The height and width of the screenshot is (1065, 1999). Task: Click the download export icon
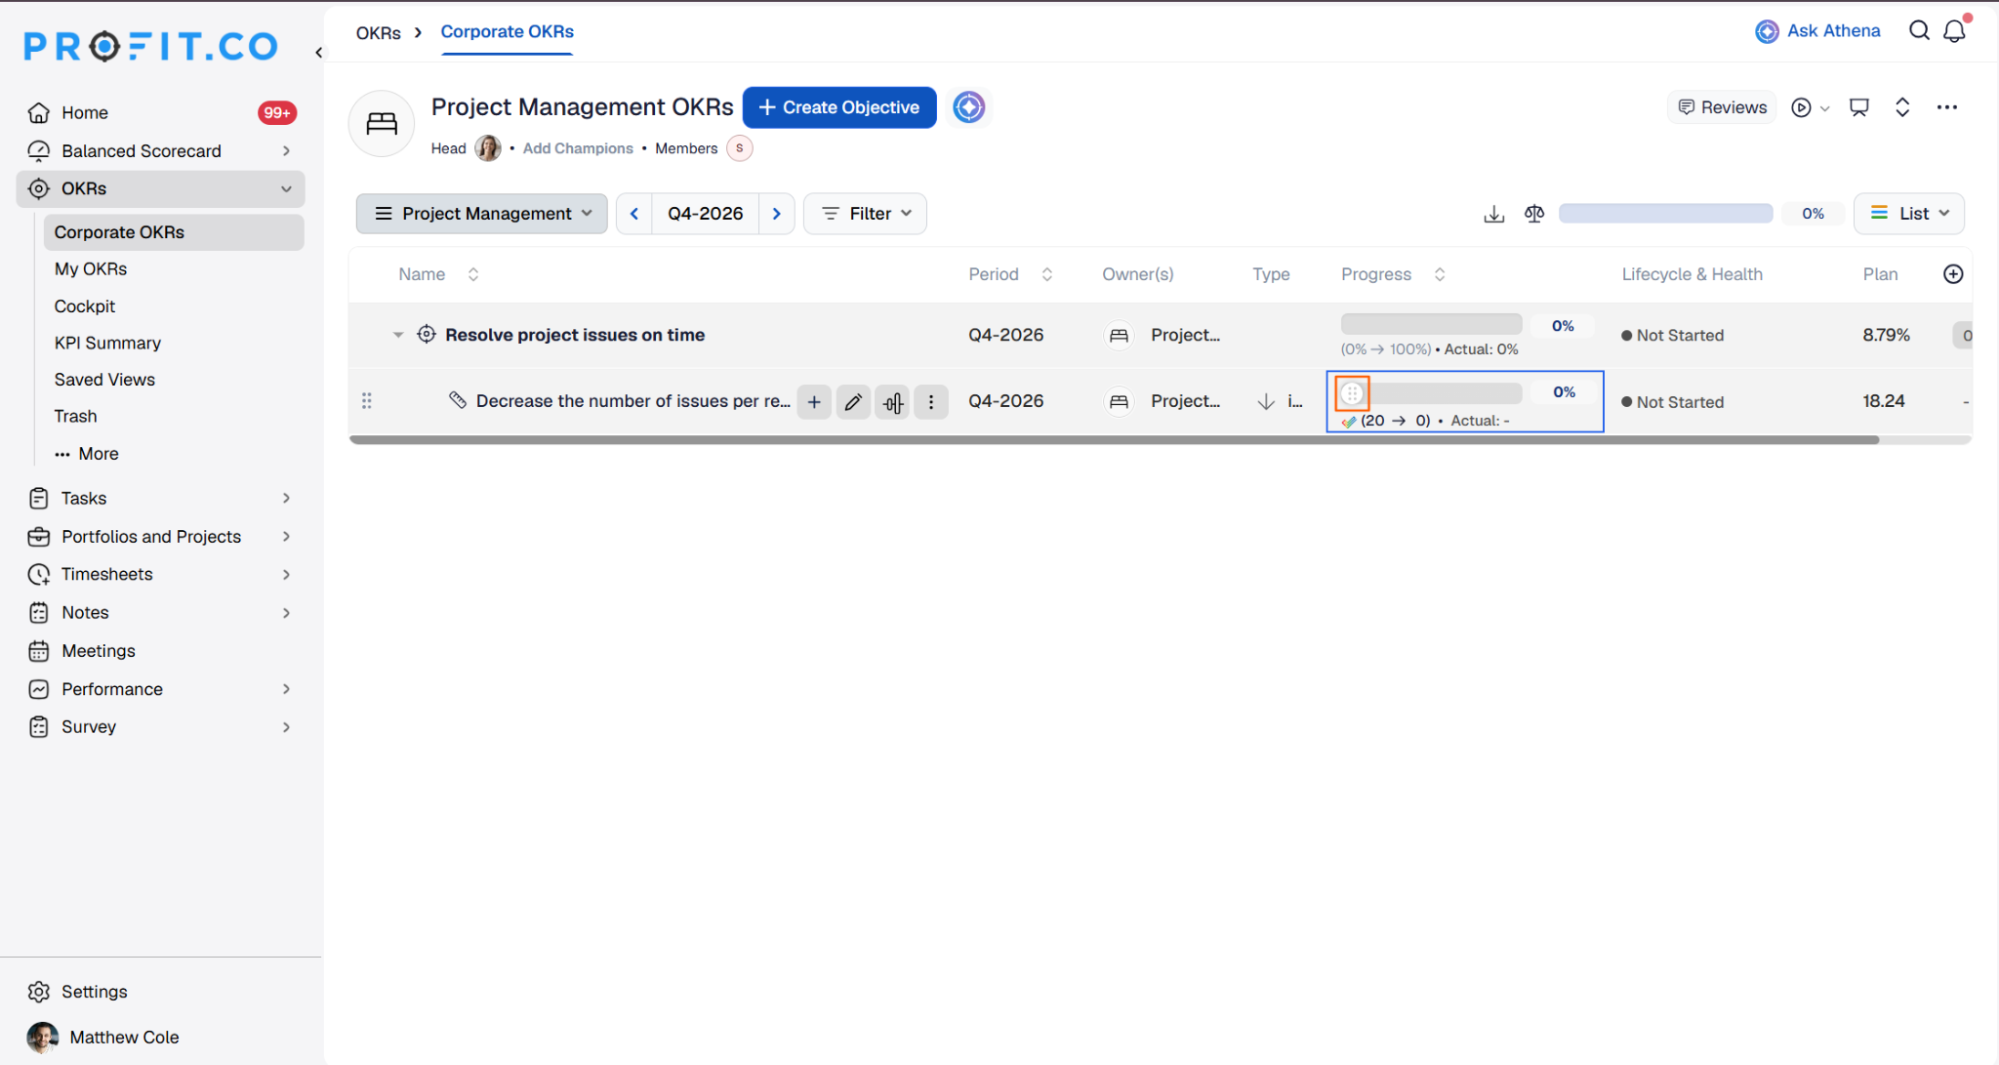[1493, 214]
